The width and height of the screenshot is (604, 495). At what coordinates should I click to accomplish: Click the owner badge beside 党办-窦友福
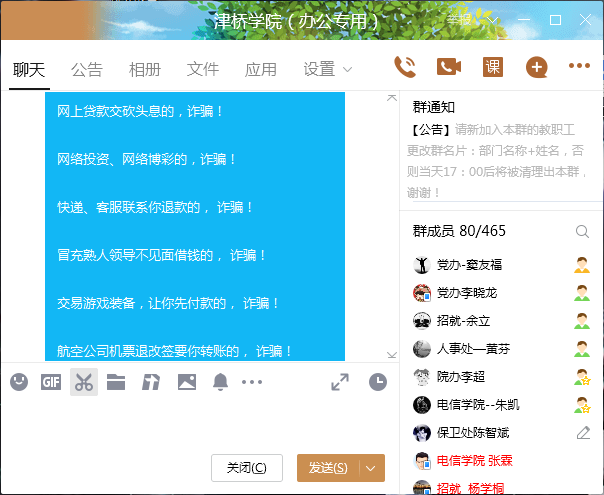(x=582, y=265)
